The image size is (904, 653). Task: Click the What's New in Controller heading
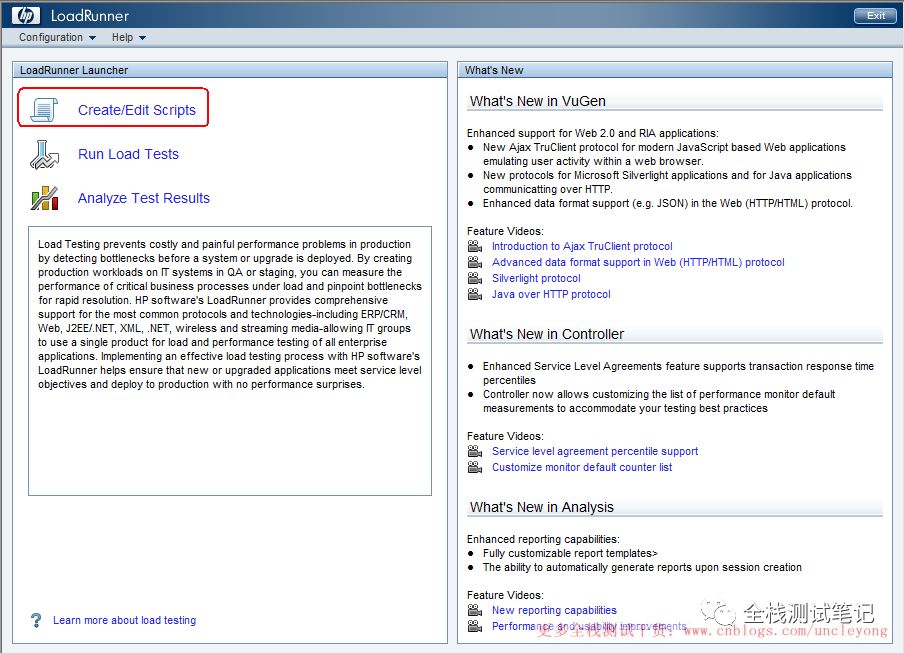click(547, 334)
